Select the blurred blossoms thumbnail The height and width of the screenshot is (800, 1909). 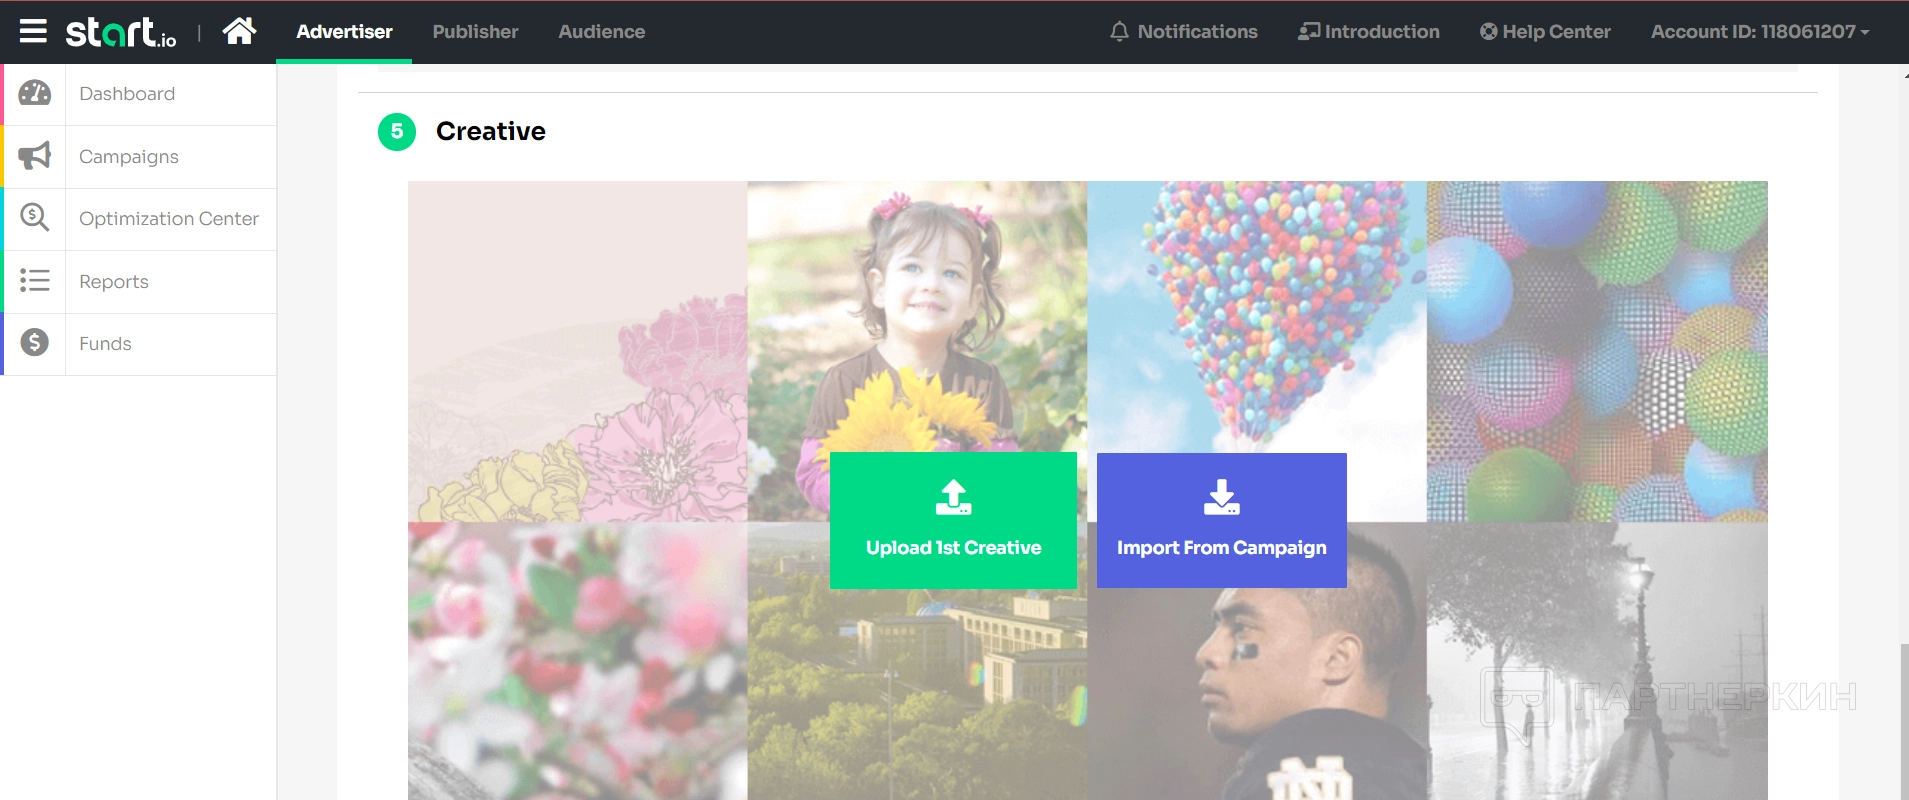tap(578, 661)
